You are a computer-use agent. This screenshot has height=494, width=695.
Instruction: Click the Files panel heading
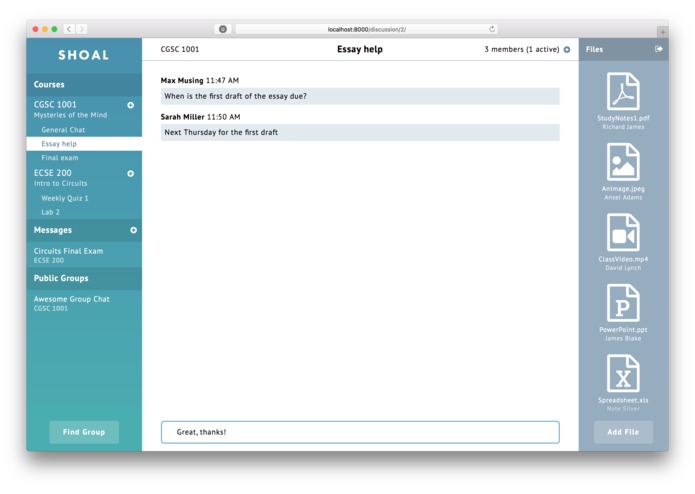[594, 49]
